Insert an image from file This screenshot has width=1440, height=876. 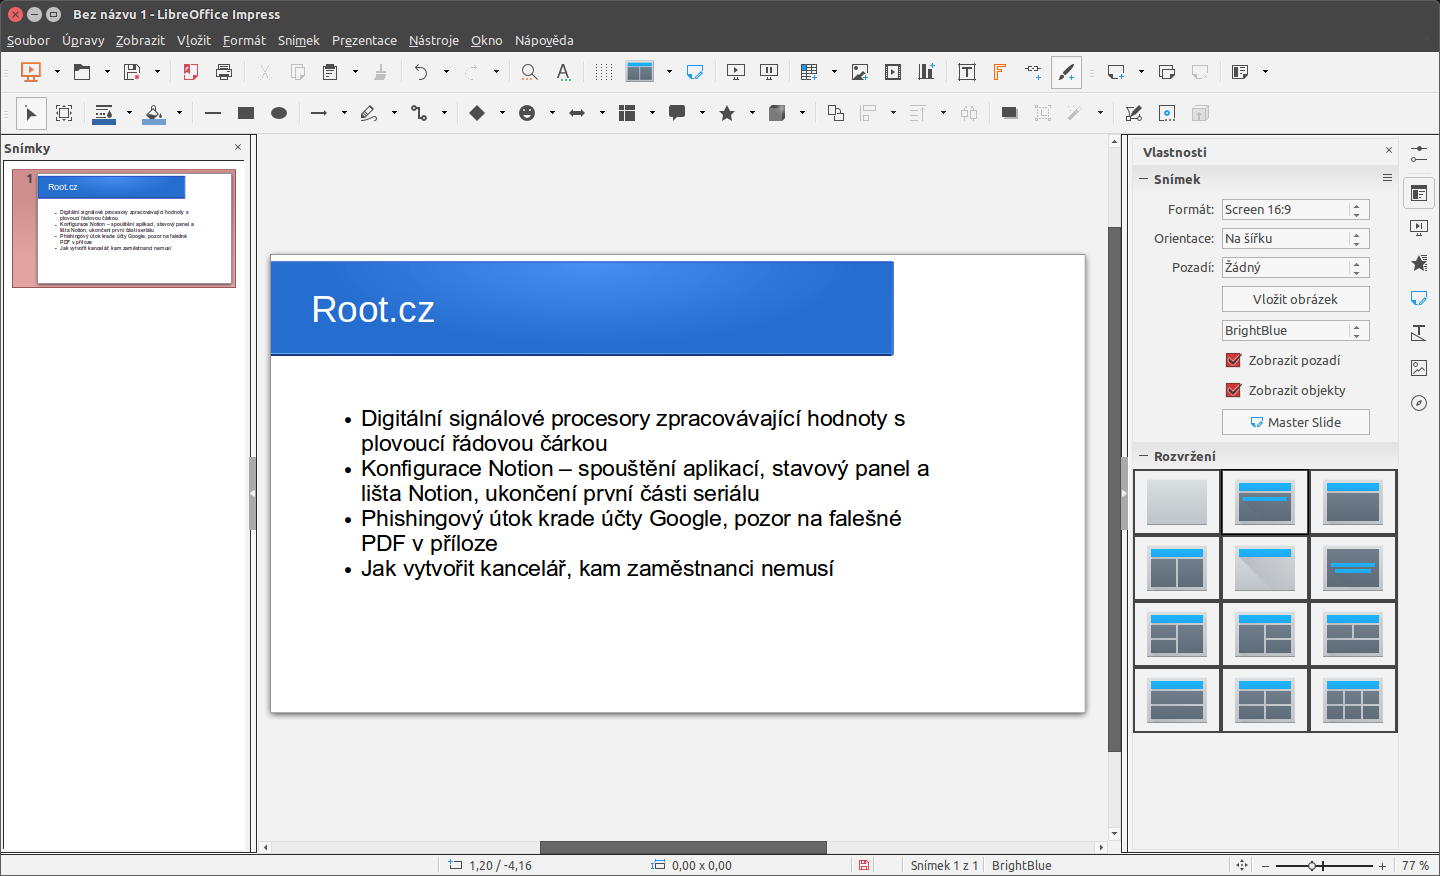[860, 71]
